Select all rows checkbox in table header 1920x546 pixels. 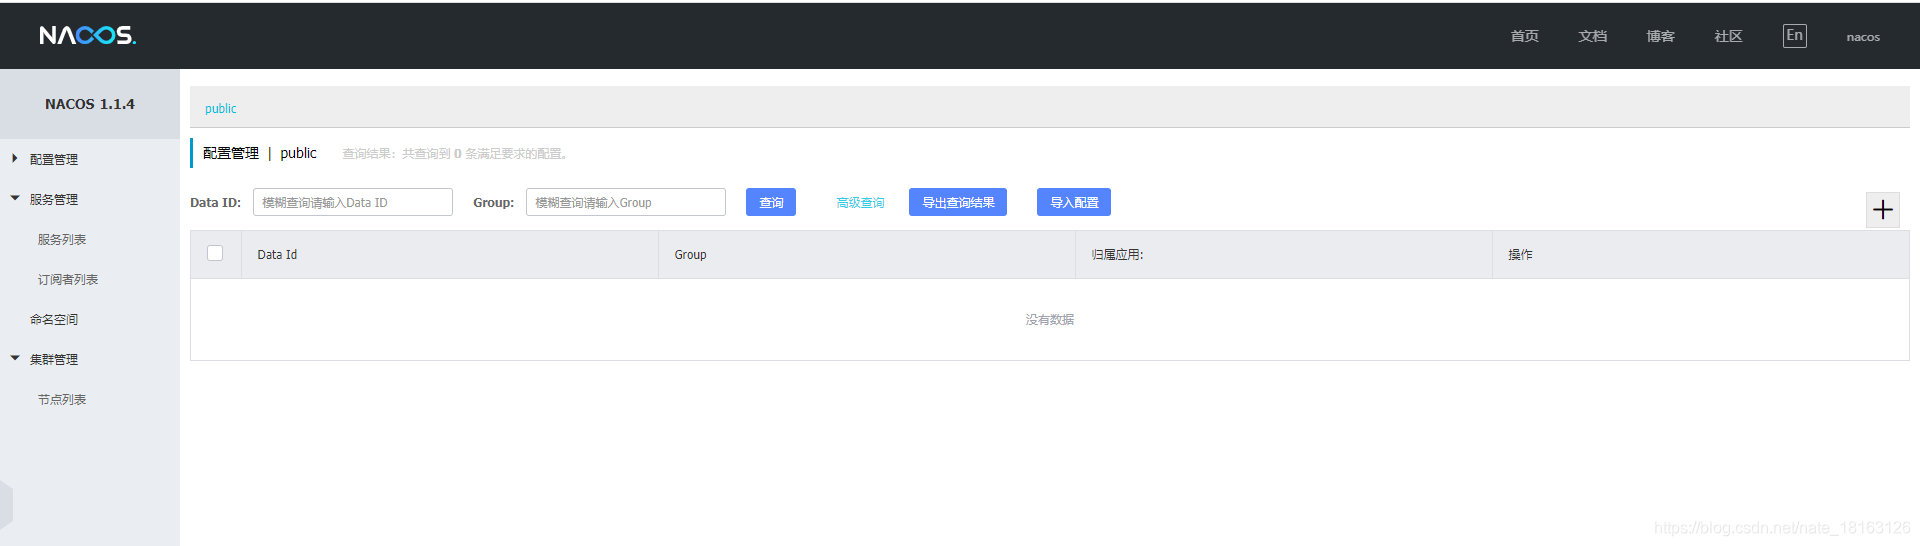coord(215,253)
